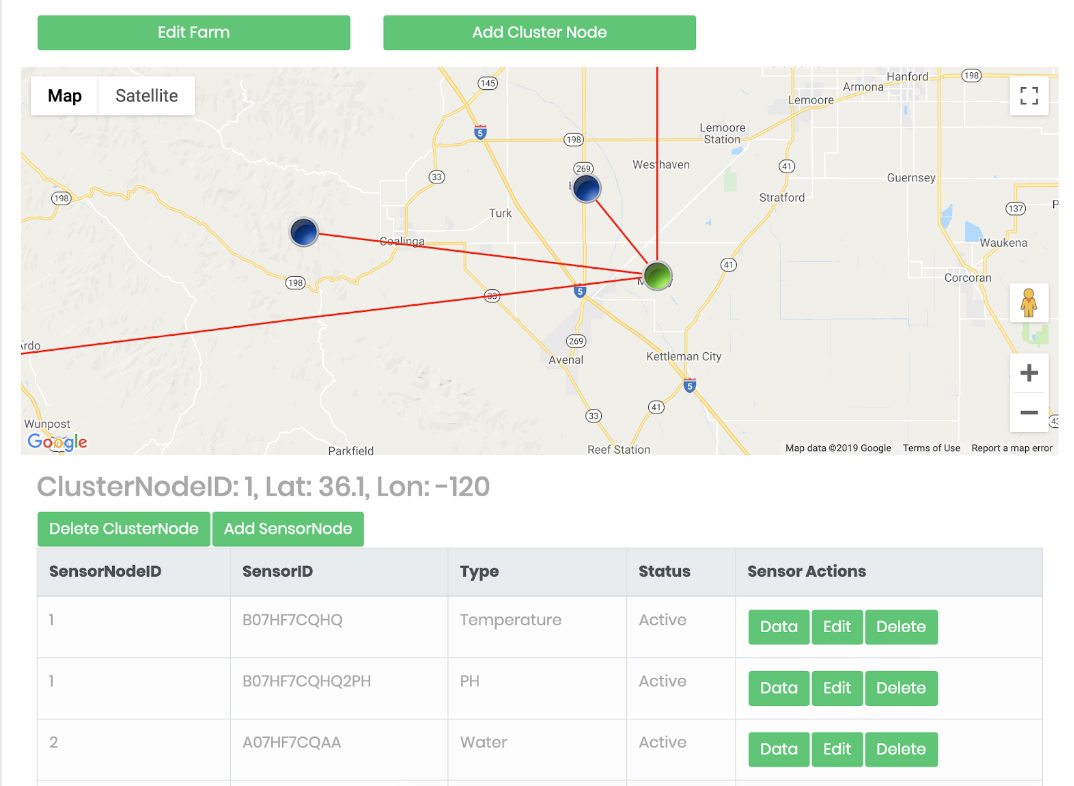Screen dimensions: 1074x786
Task: Select the Satellite tab
Action: [x=146, y=95]
